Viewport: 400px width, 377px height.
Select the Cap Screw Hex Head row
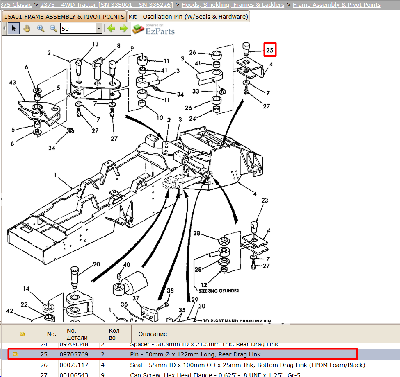pos(200,374)
